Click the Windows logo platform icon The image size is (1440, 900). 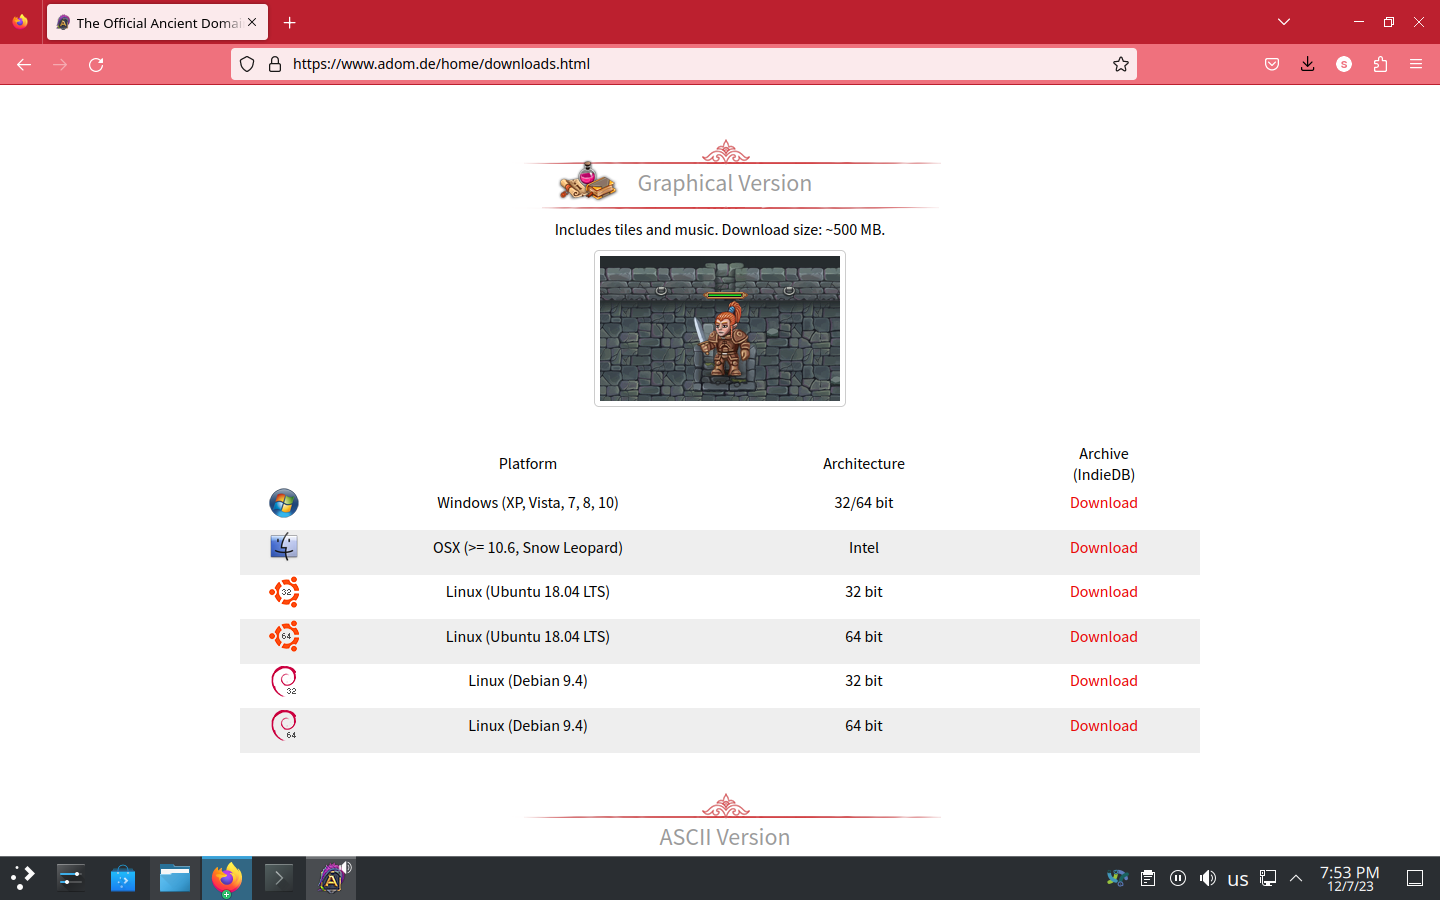tap(284, 503)
